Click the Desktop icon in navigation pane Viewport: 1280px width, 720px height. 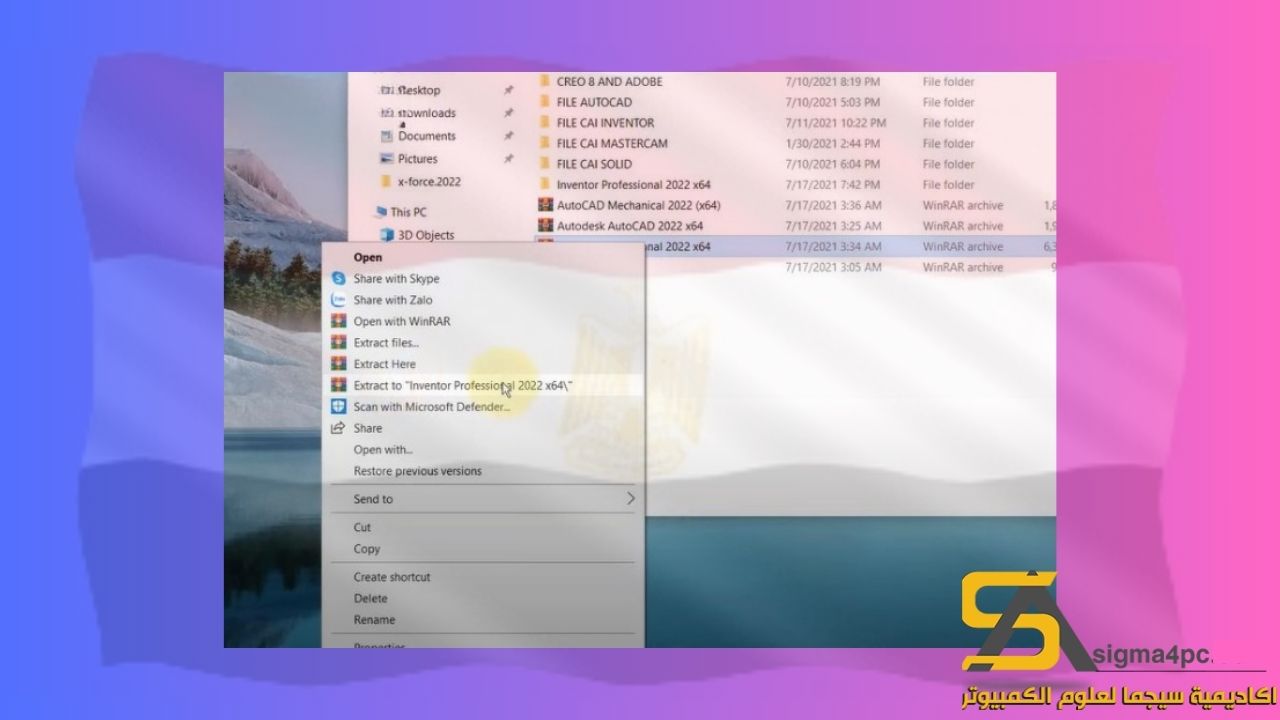pyautogui.click(x=387, y=90)
